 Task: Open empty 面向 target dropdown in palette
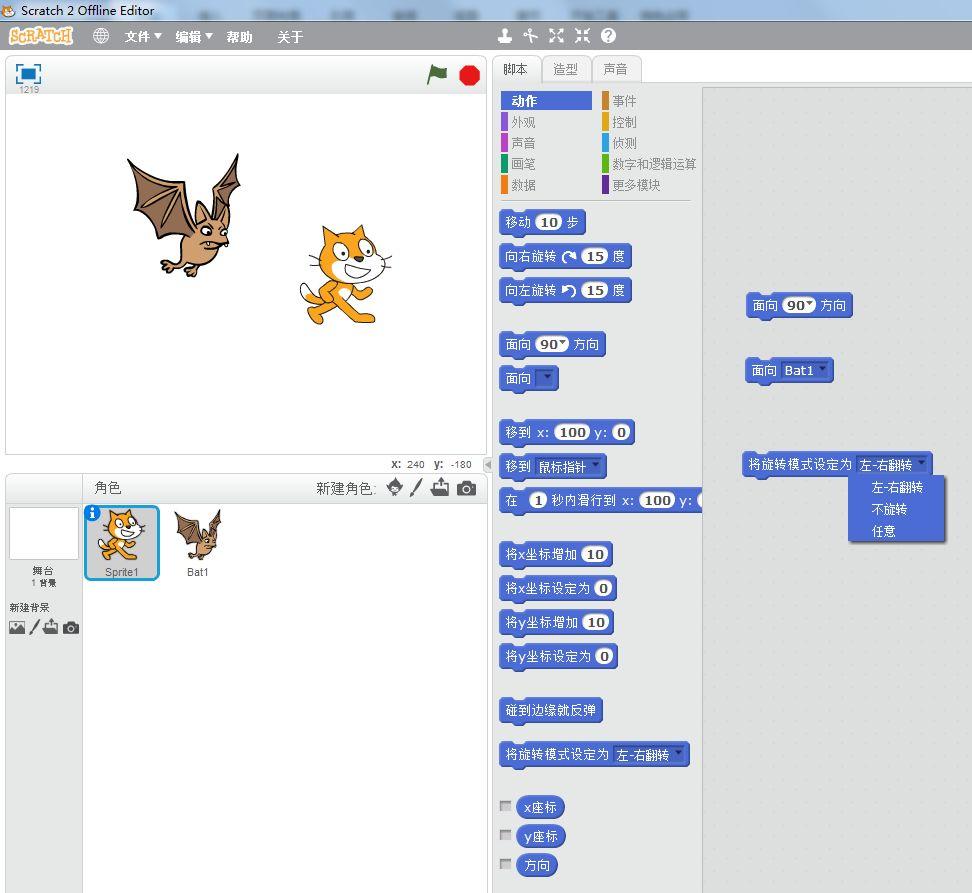[545, 377]
